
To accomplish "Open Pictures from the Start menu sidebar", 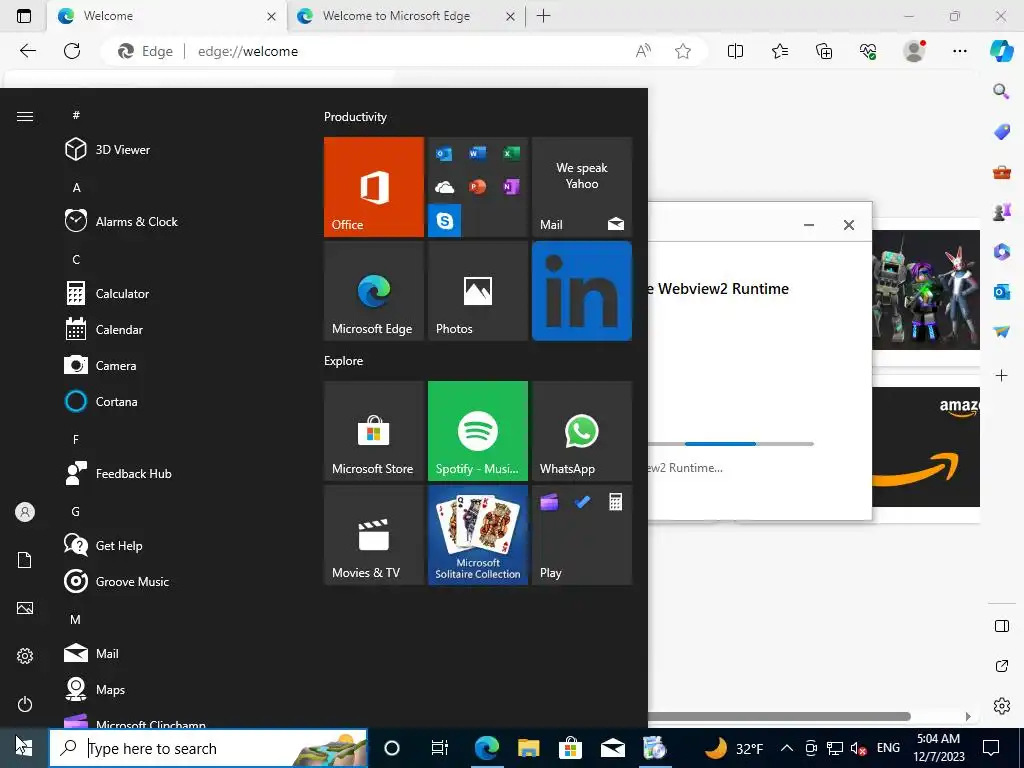I will click(25, 608).
